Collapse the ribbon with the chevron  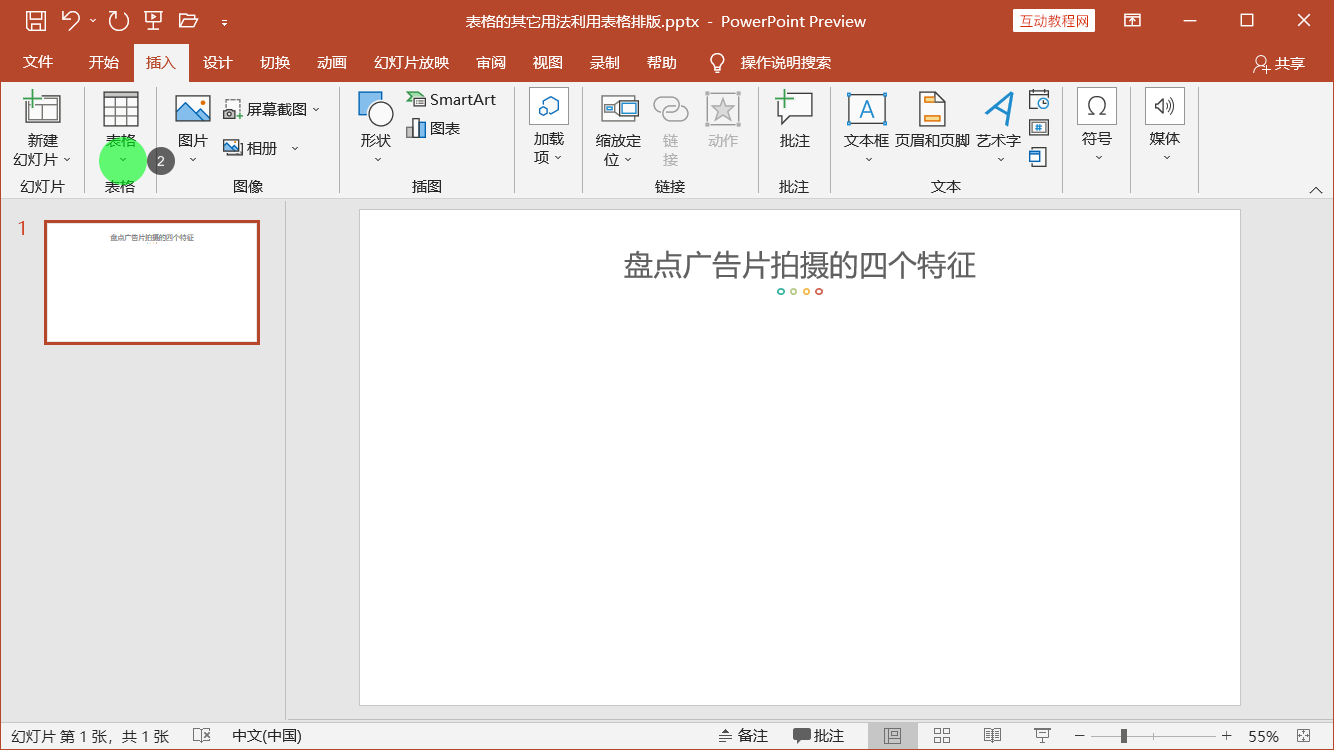tap(1316, 188)
